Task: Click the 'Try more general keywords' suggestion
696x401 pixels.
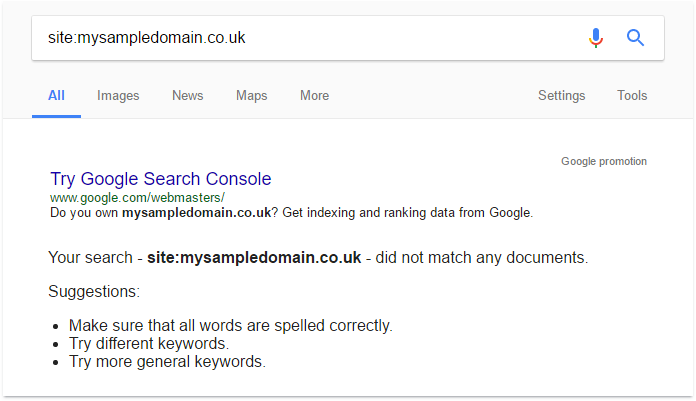Action: [167, 362]
